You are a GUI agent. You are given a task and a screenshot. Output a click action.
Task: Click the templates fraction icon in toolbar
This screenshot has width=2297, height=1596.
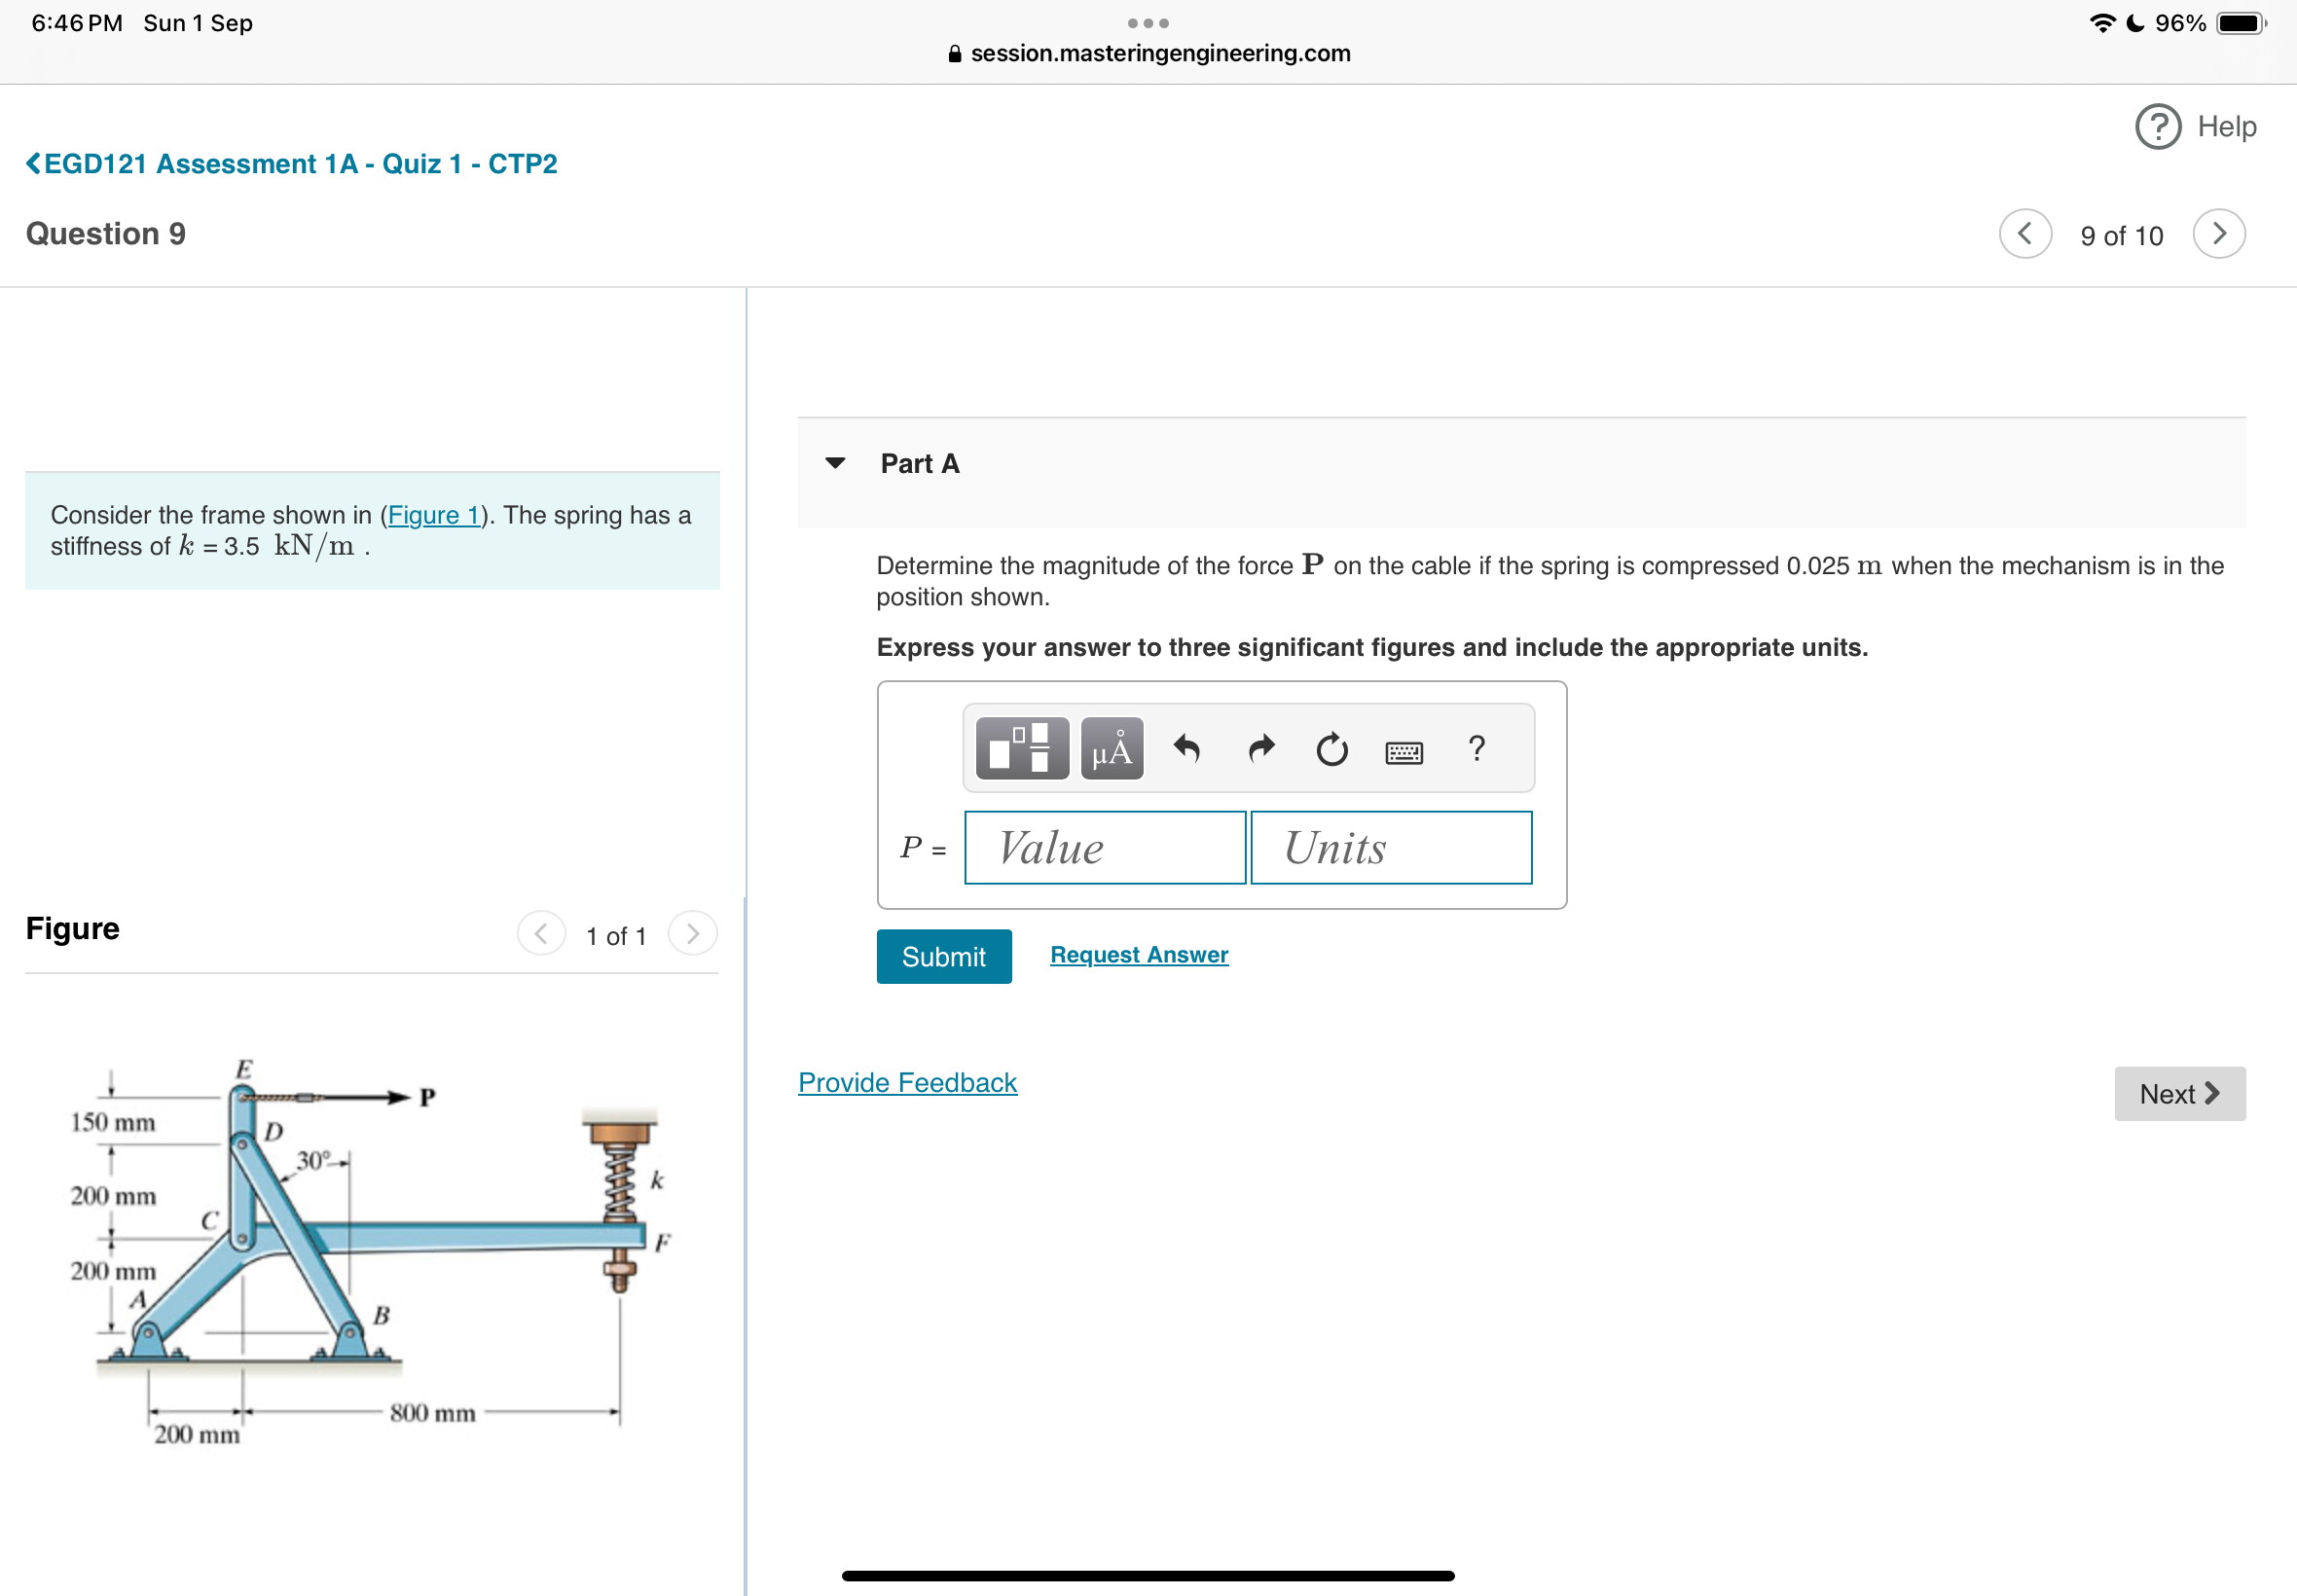[1021, 748]
